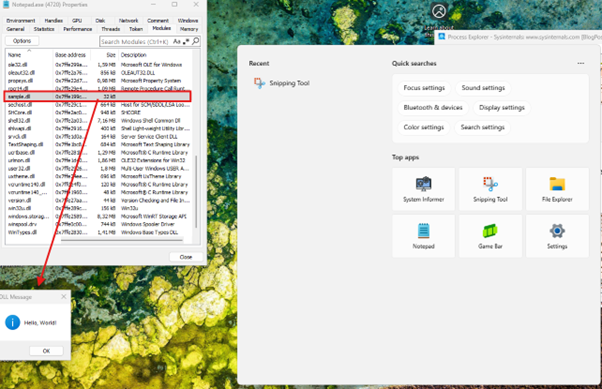This screenshot has width=602, height=389.
Task: Click Color settings quick search
Action: click(x=423, y=127)
